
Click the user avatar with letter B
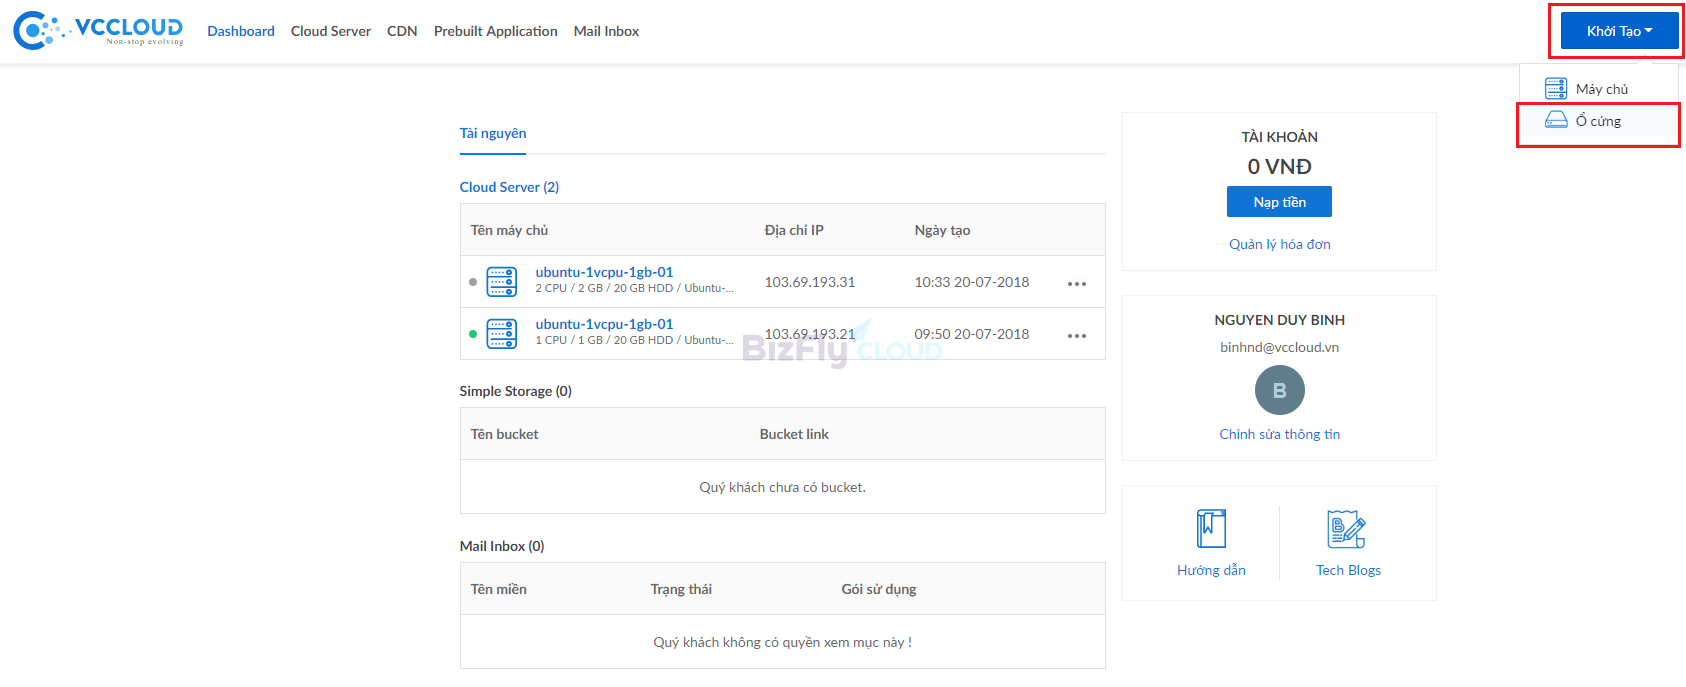1279,390
